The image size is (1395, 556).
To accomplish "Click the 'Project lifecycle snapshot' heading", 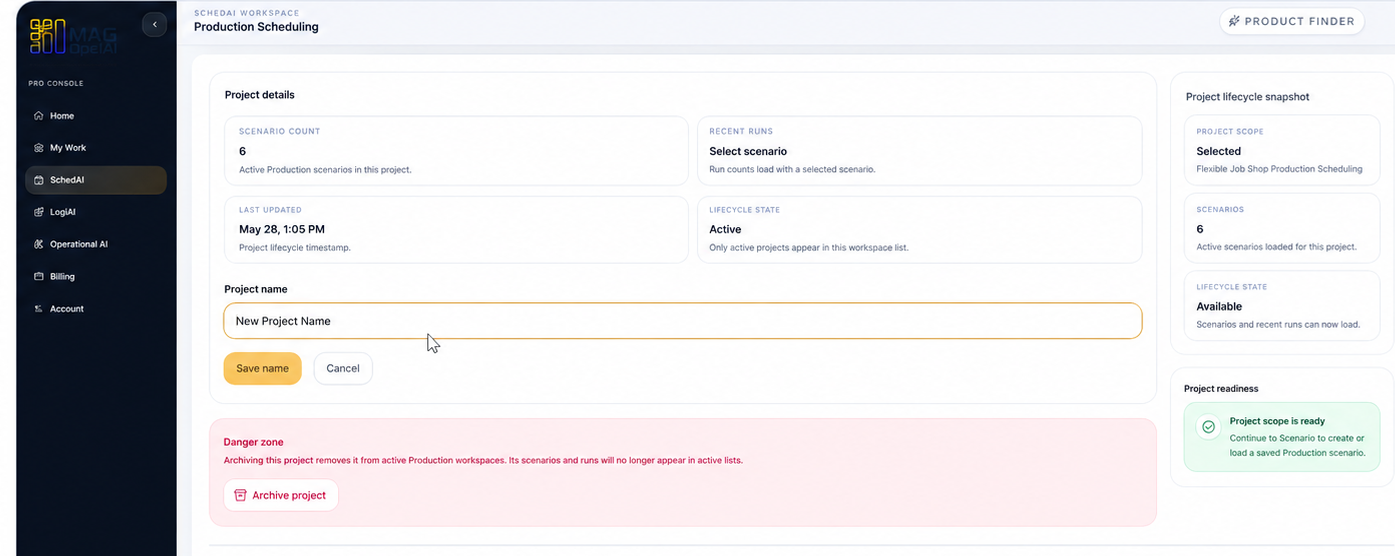I will pos(1248,97).
